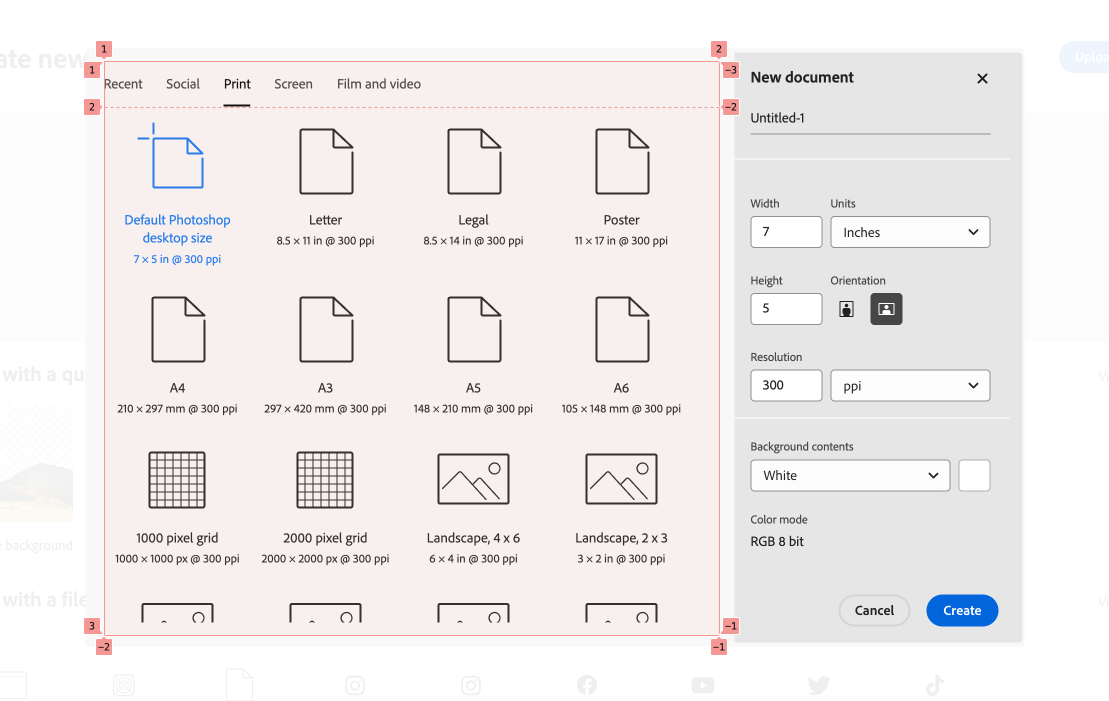This screenshot has width=1109, height=701.
Task: Switch to the Social tab
Action: (183, 84)
